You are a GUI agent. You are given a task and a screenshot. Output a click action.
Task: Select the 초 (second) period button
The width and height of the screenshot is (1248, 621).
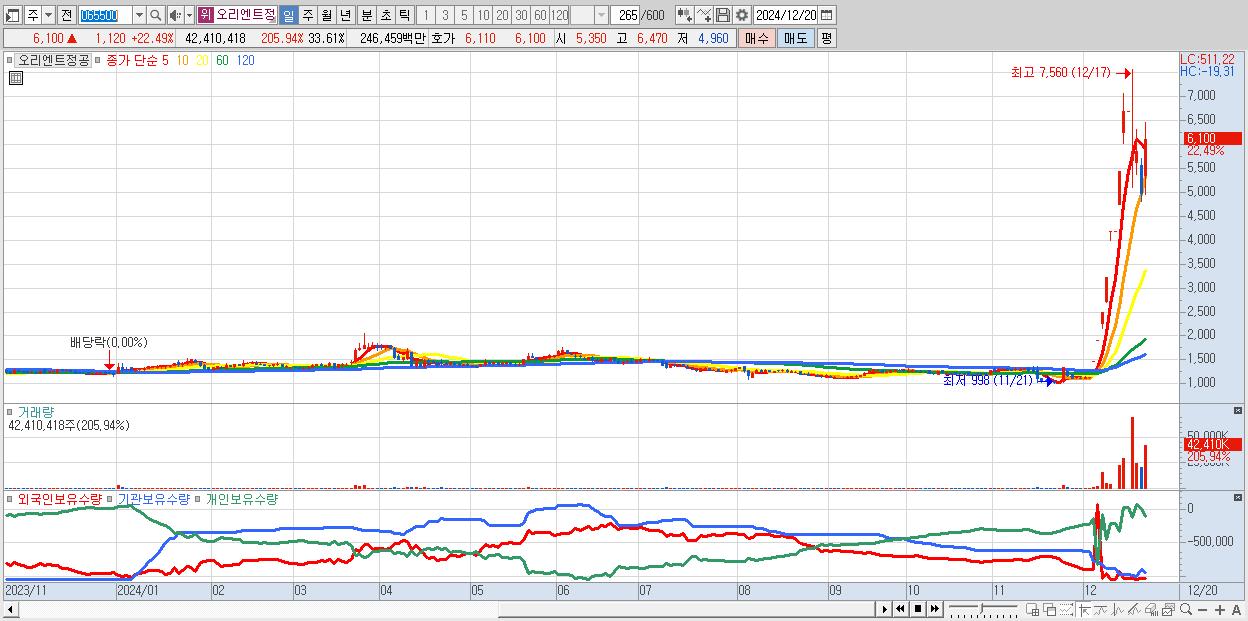point(385,15)
